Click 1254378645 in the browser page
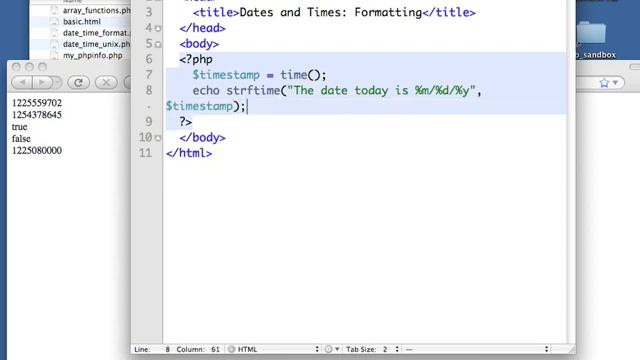 point(37,115)
